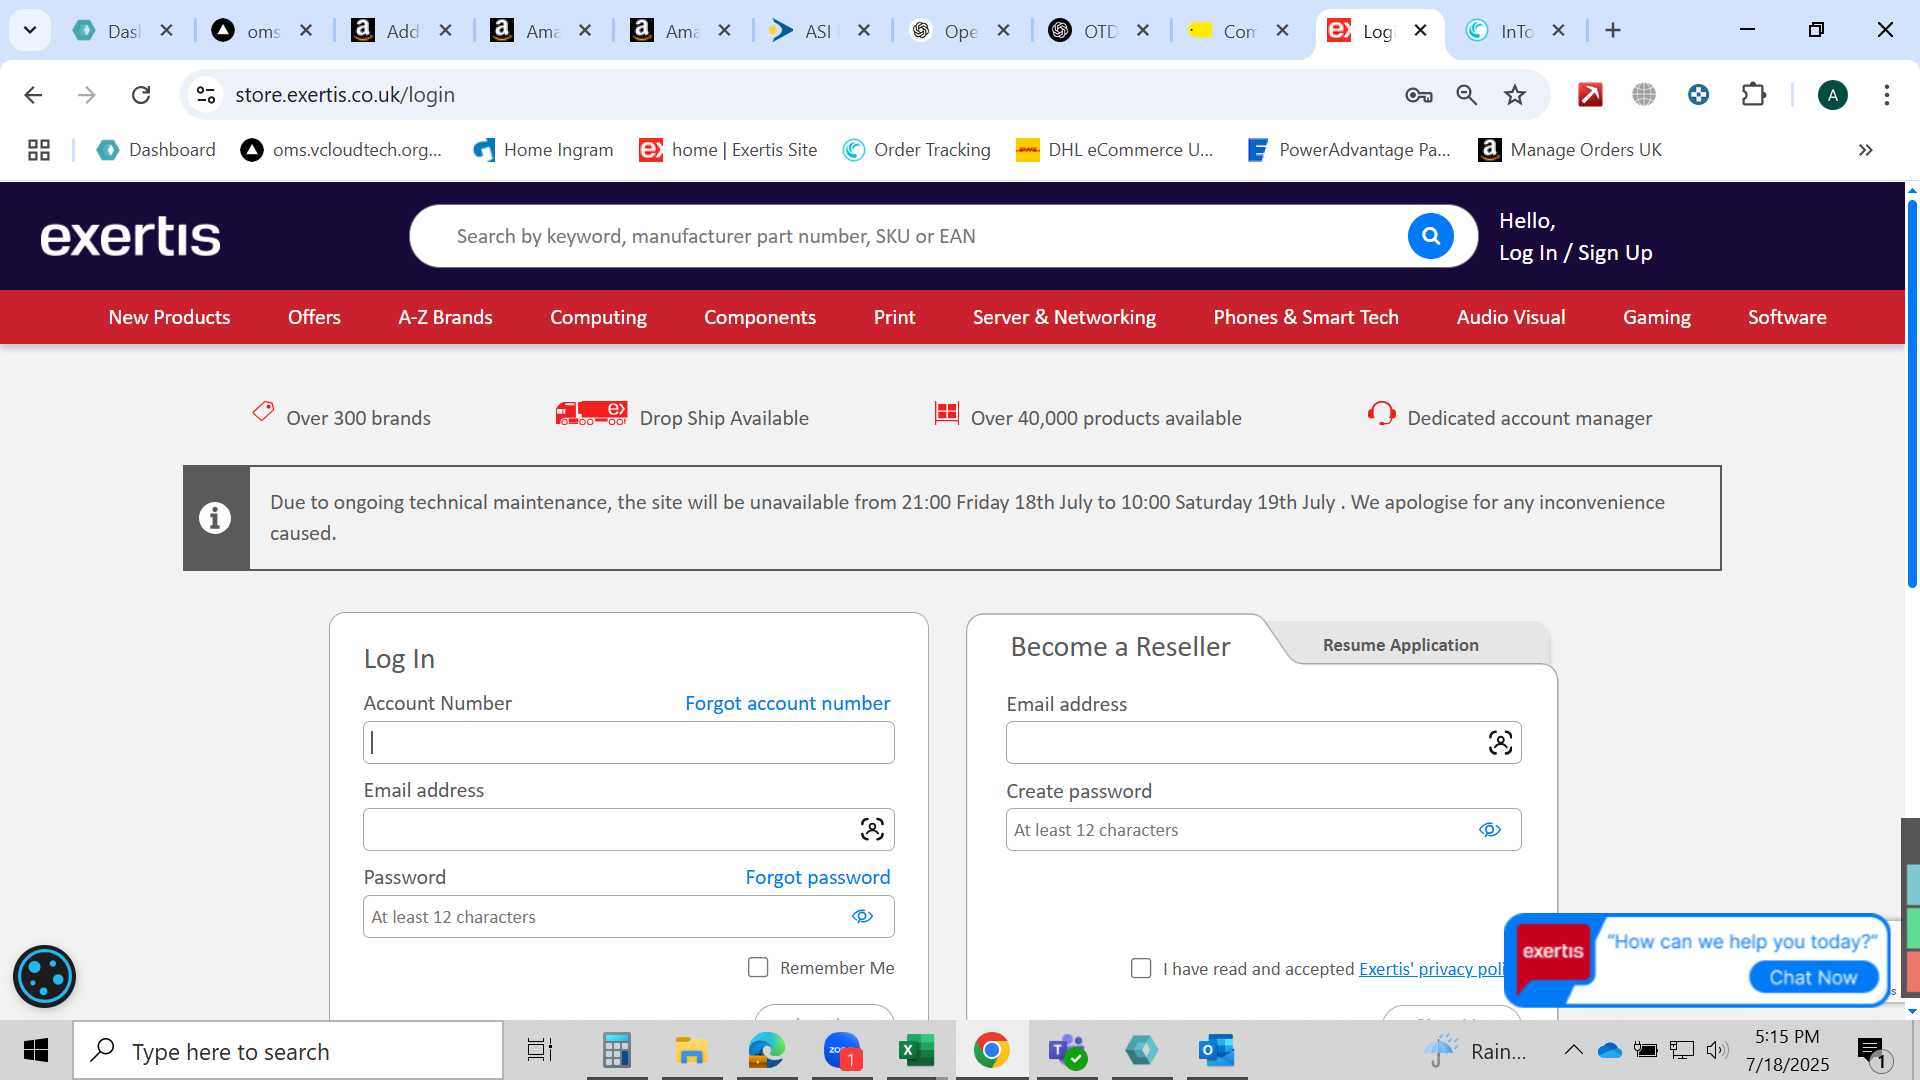Open Outlook from the taskbar

[1216, 1050]
